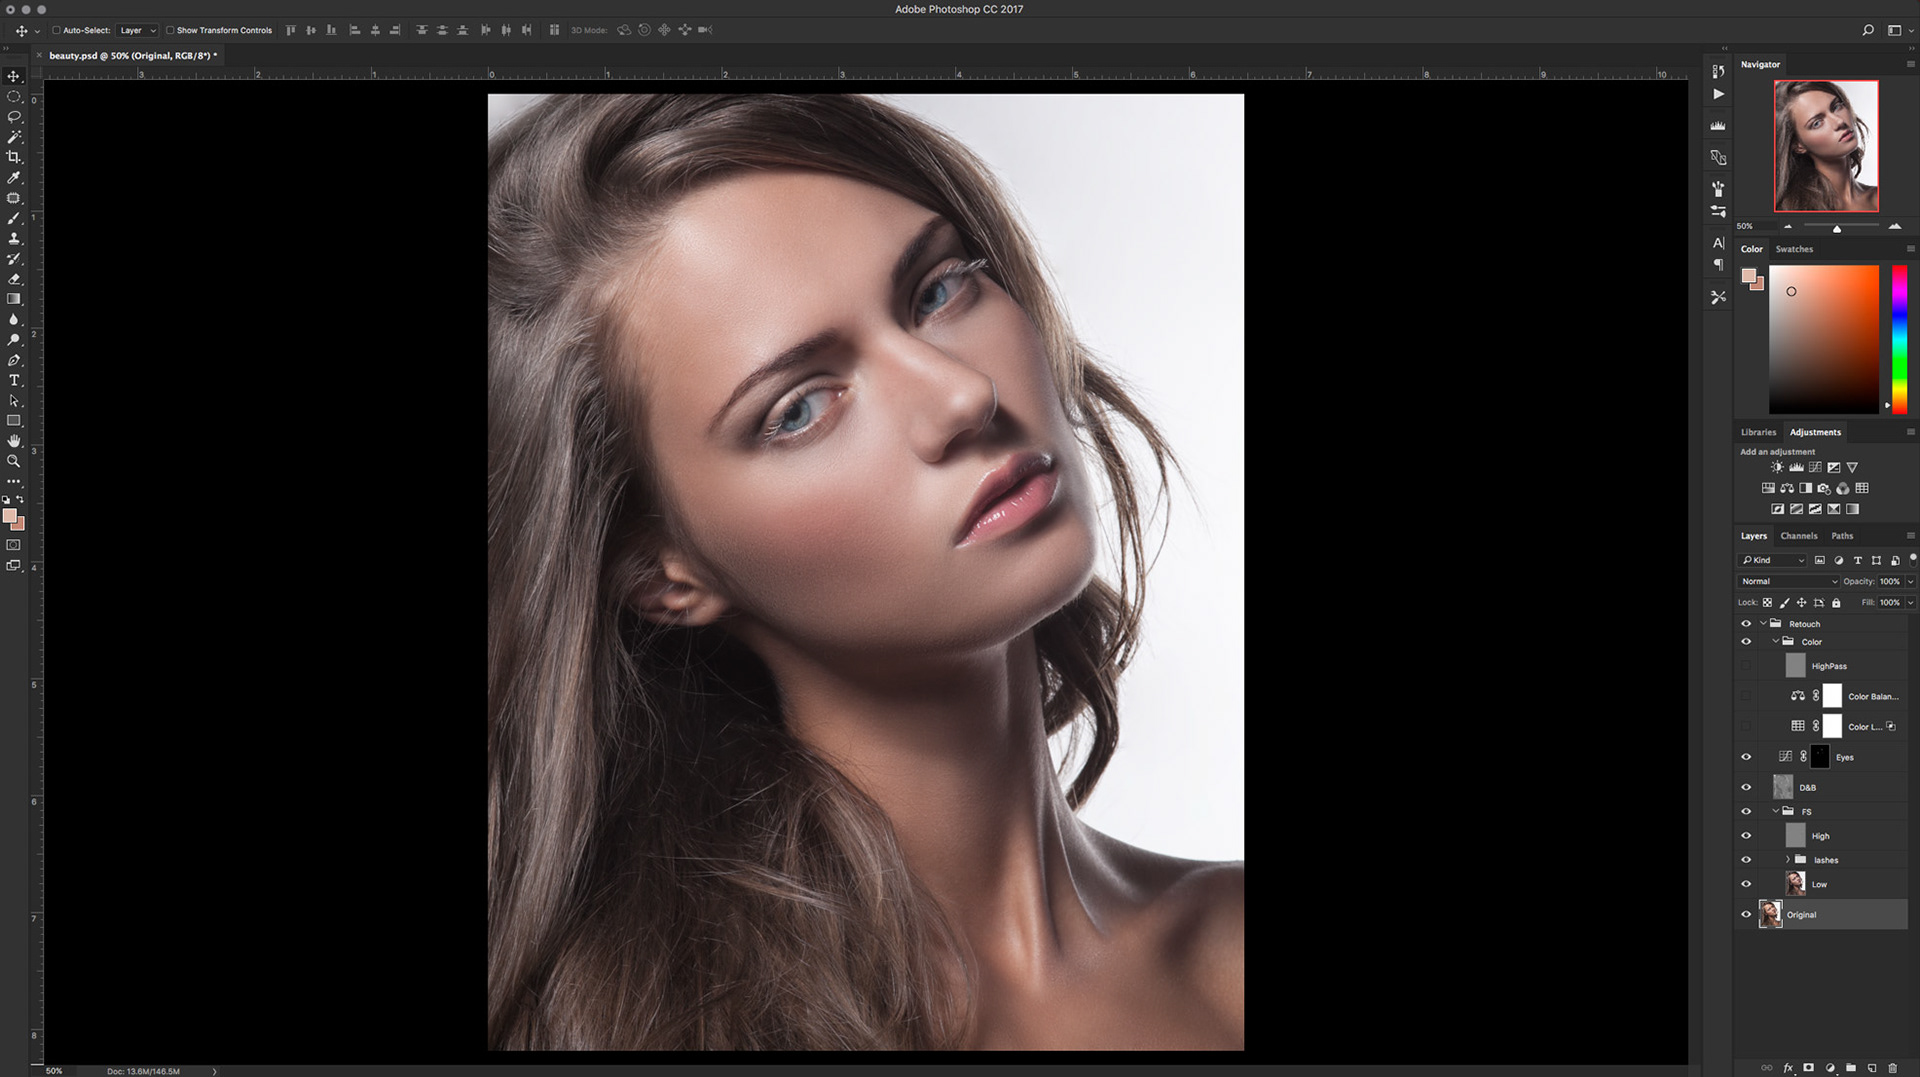Screen dimensions: 1920x1077
Task: Select the Eraser tool
Action: pos(14,279)
